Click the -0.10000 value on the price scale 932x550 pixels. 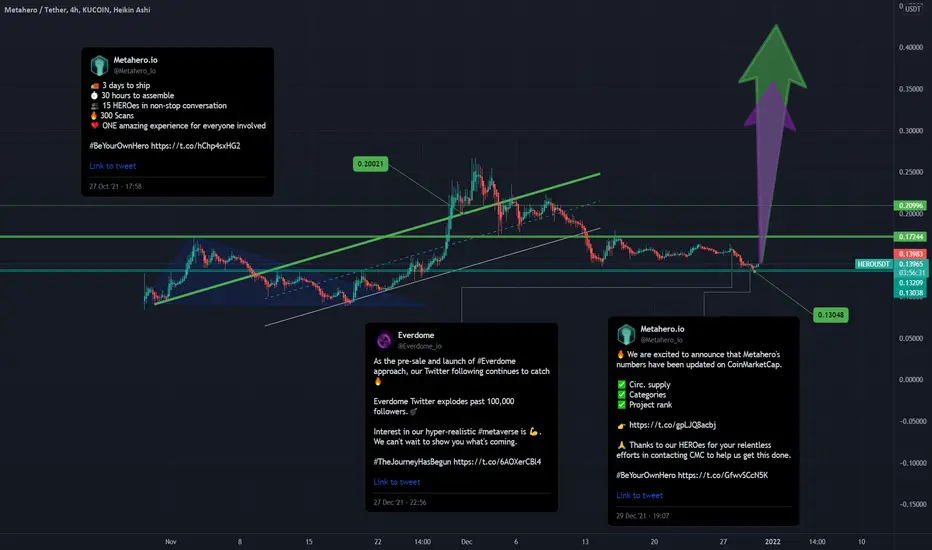coord(912,463)
